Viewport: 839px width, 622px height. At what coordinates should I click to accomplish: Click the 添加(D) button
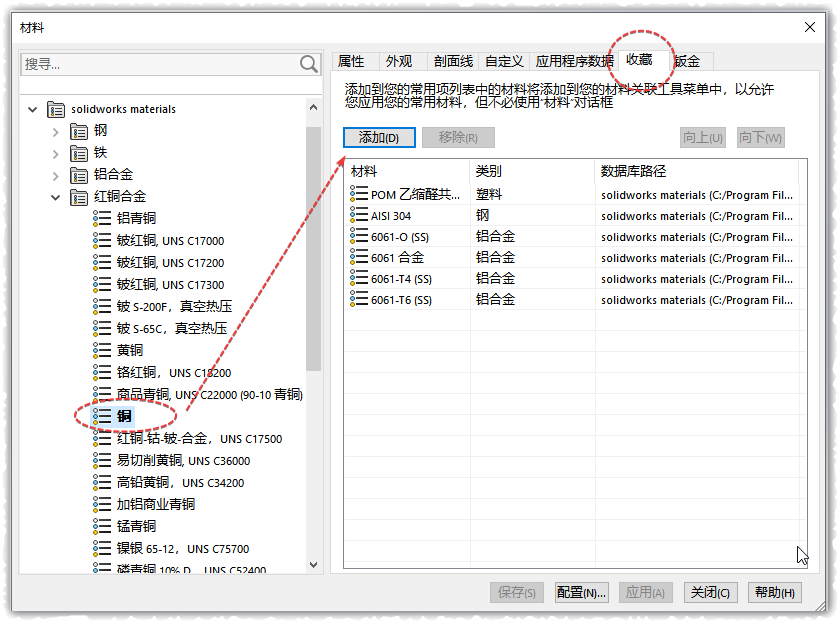click(379, 138)
